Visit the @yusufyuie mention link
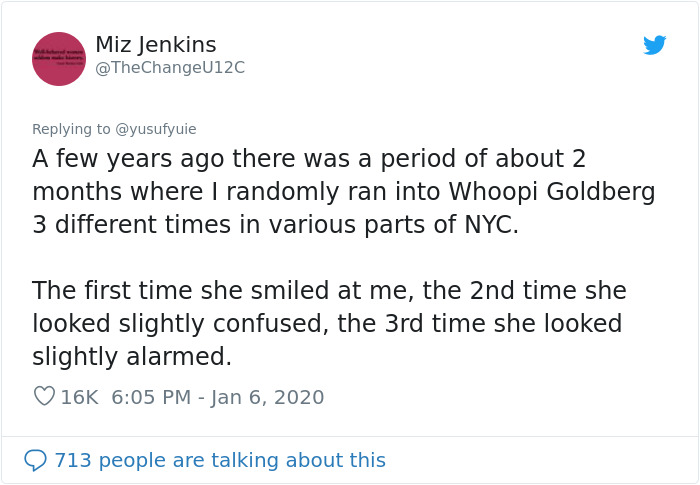The image size is (700, 485). [156, 129]
